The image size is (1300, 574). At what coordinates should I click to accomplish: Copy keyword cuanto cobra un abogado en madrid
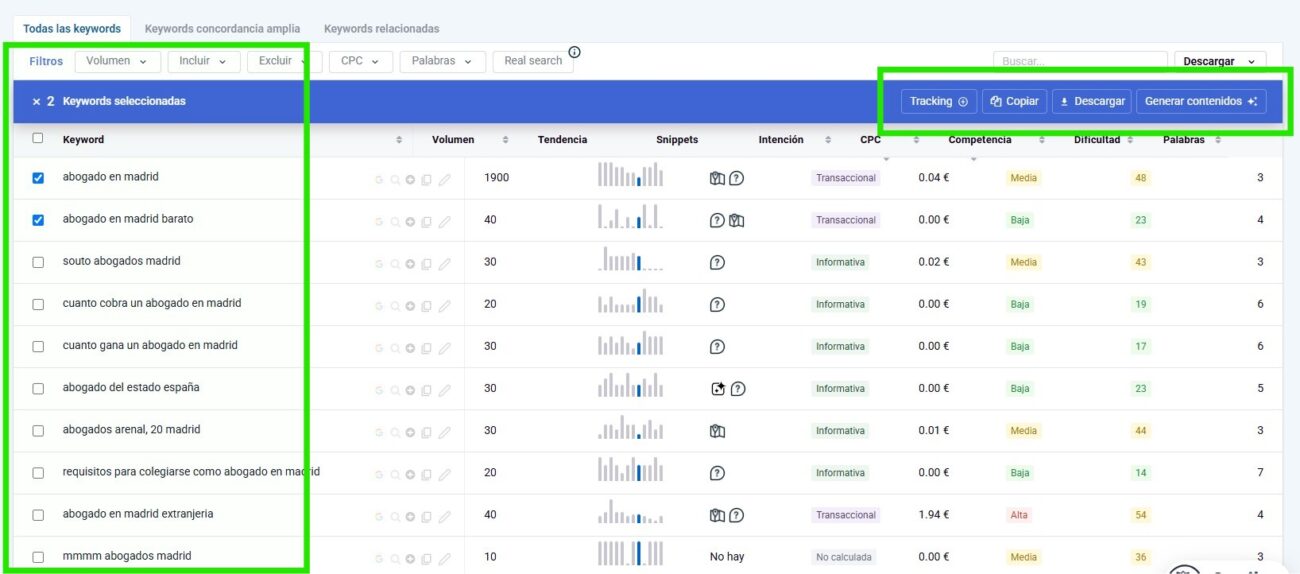(x=426, y=306)
